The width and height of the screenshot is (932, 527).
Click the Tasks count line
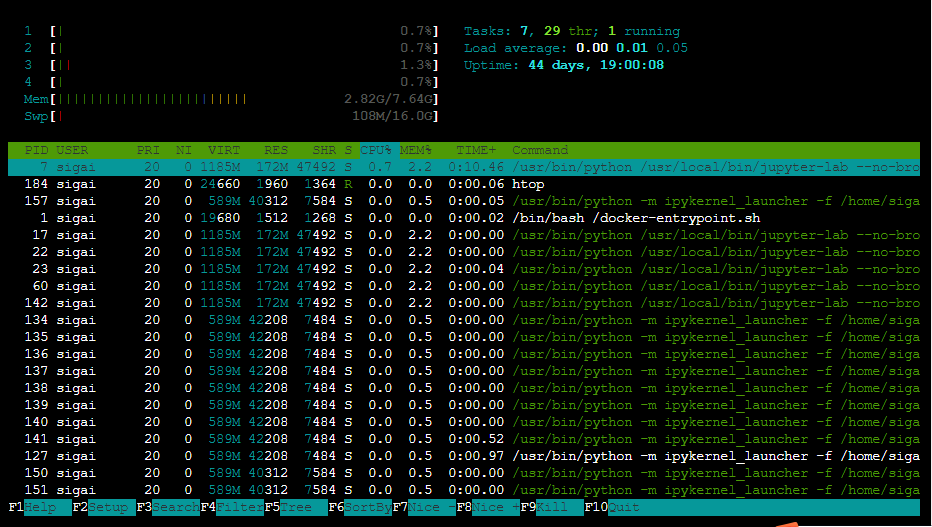[572, 31]
